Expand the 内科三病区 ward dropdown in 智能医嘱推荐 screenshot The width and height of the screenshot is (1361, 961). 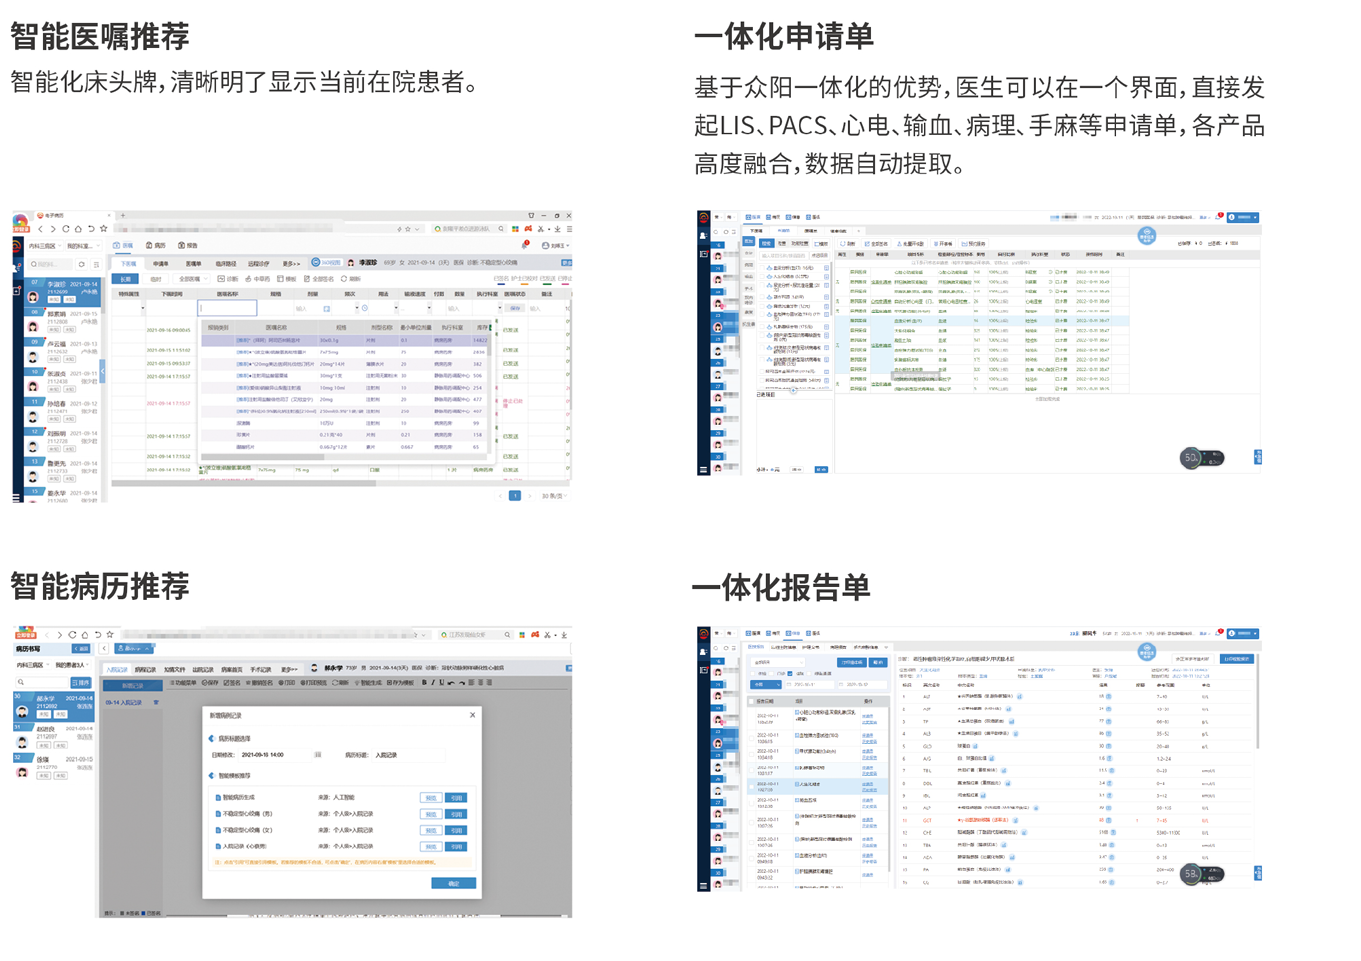pyautogui.click(x=44, y=246)
